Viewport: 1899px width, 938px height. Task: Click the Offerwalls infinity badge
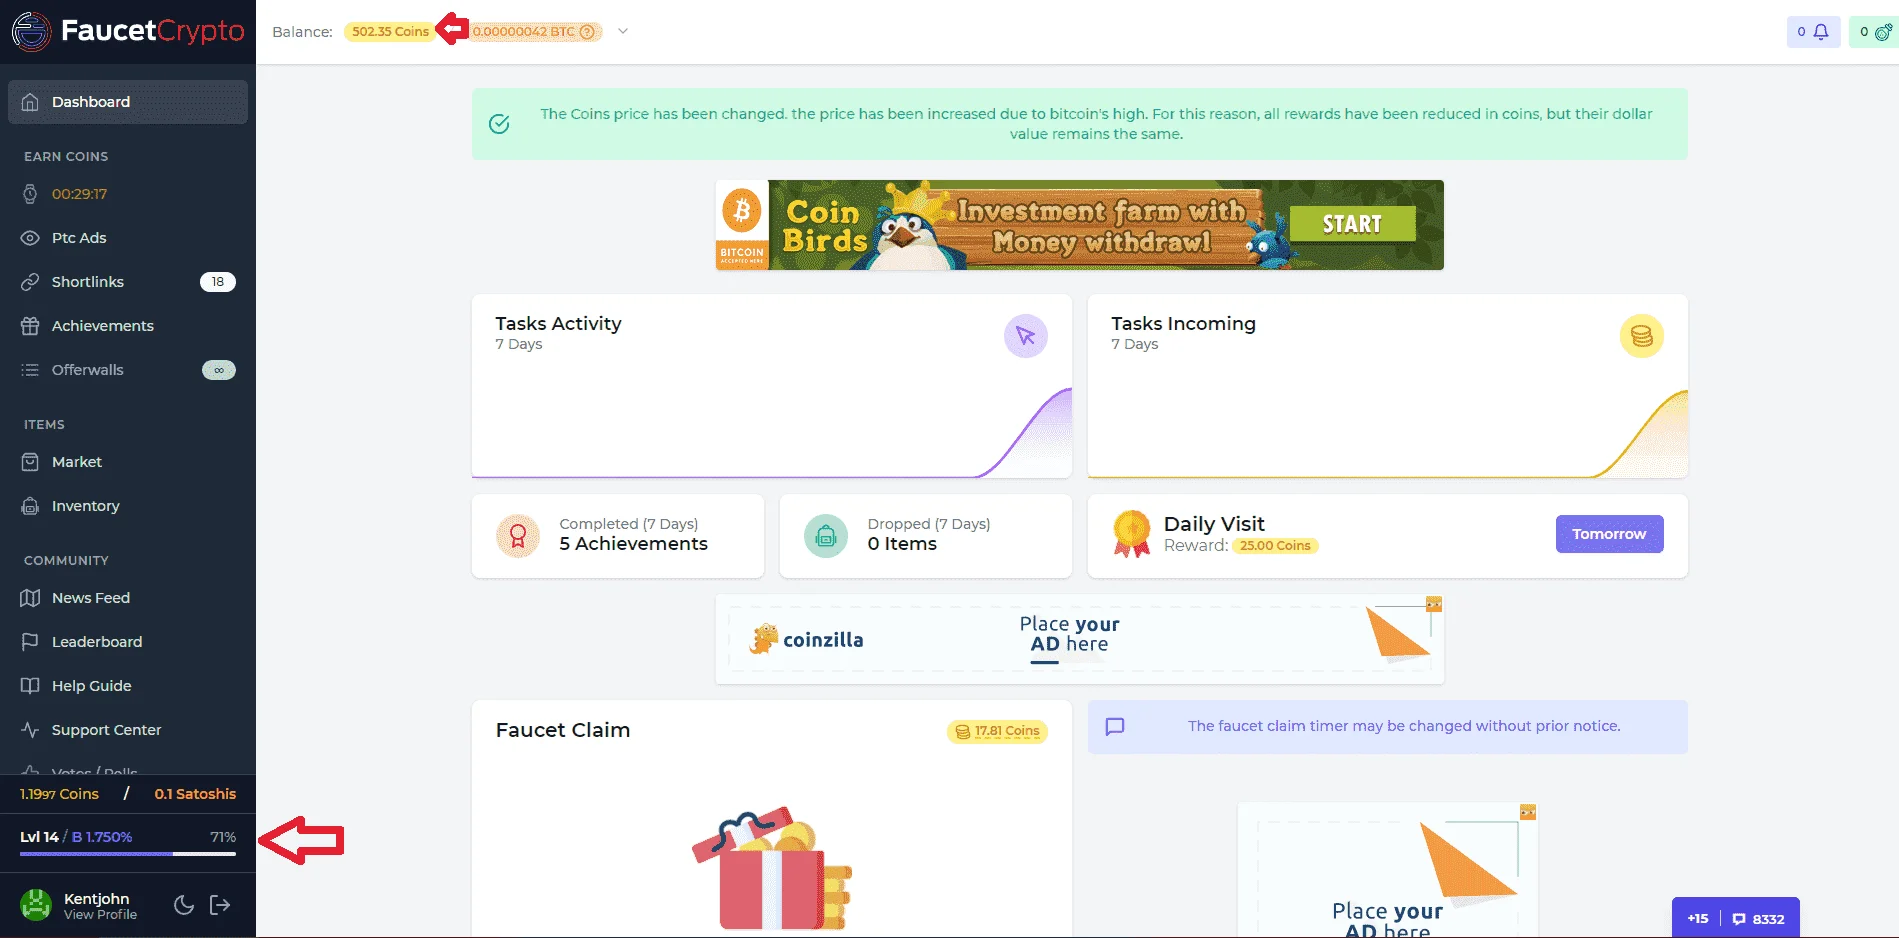tap(219, 370)
